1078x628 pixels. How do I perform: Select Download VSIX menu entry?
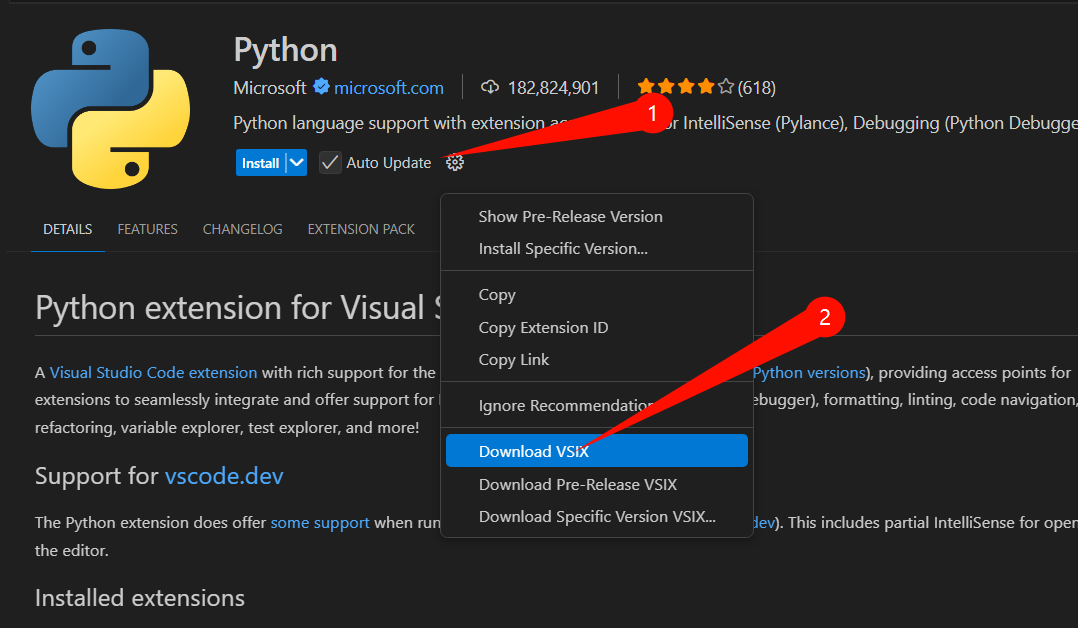point(597,451)
